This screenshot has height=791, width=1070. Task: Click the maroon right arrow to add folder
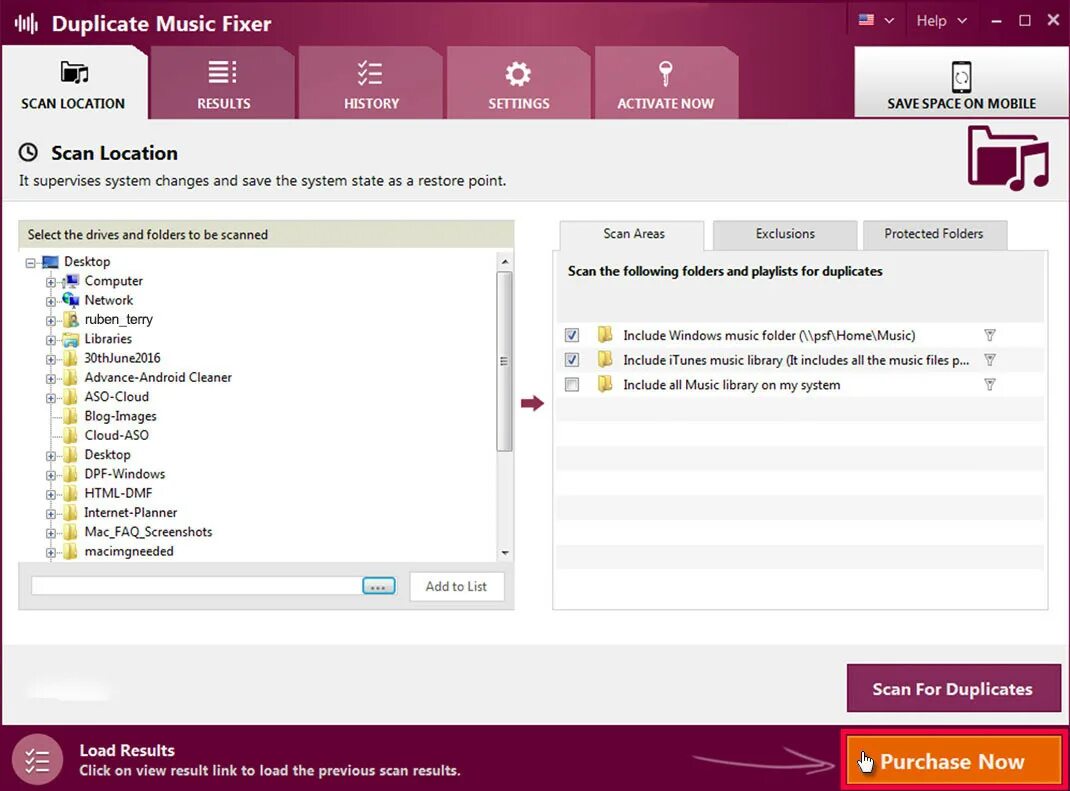click(532, 403)
